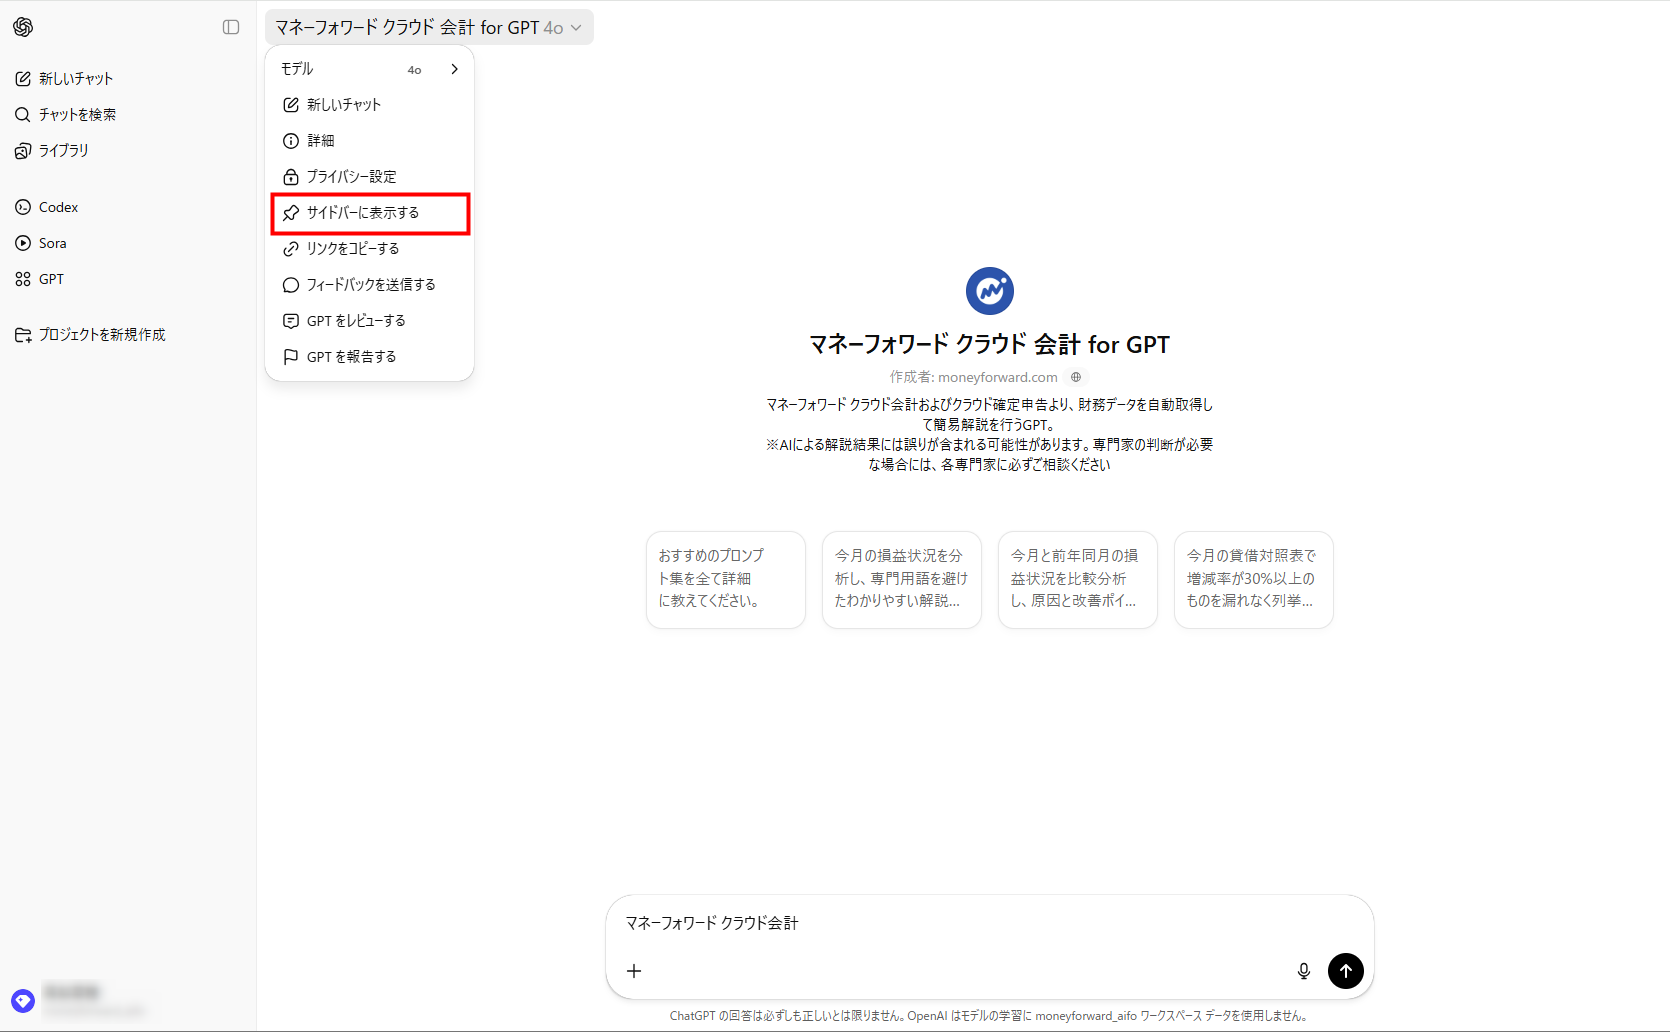This screenshot has width=1670, height=1032.
Task: Select the 今月と前年同月の損益状況 suggestion card
Action: click(1078, 579)
